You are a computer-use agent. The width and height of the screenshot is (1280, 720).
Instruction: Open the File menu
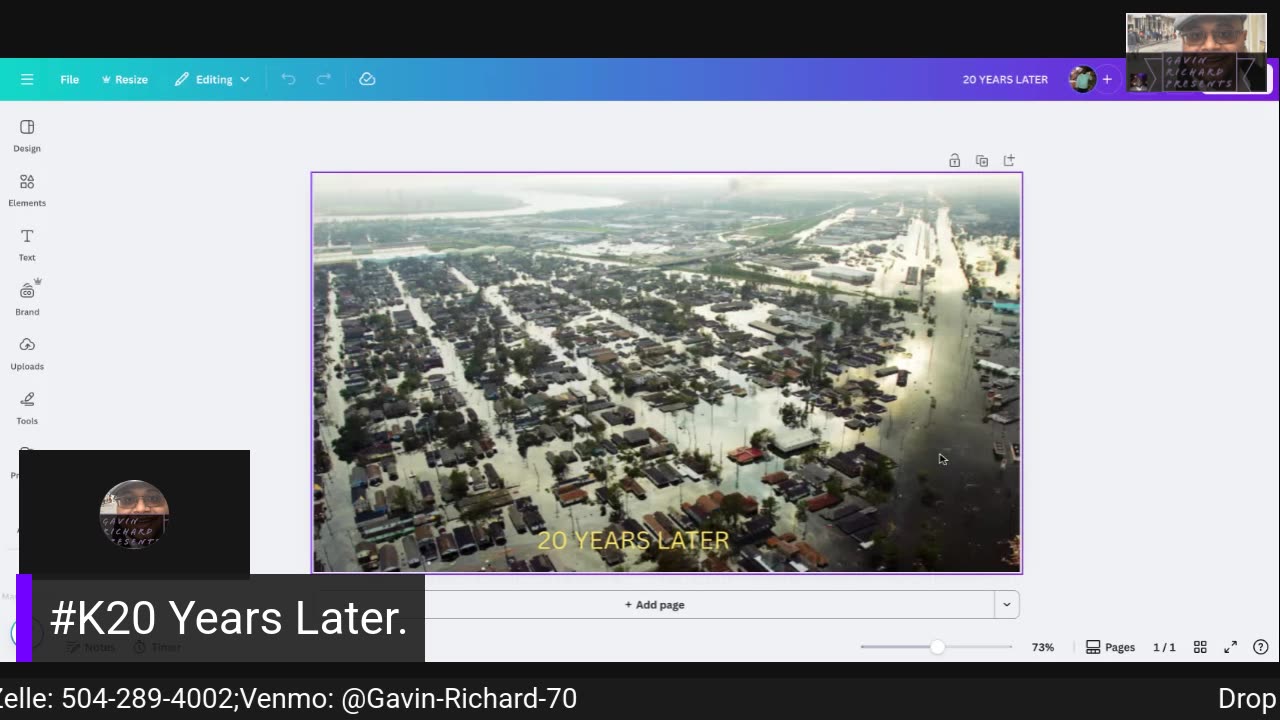(69, 79)
